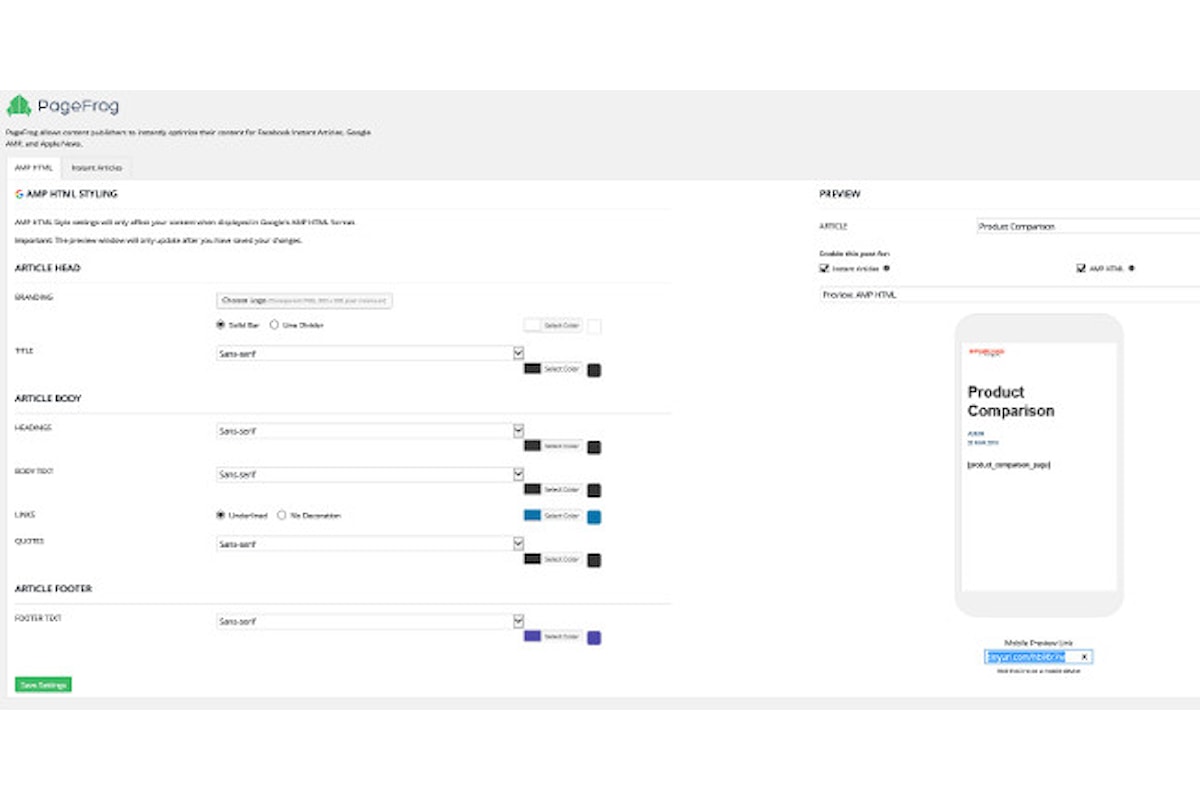
Task: Click Select Color for Branding
Action: tap(553, 326)
